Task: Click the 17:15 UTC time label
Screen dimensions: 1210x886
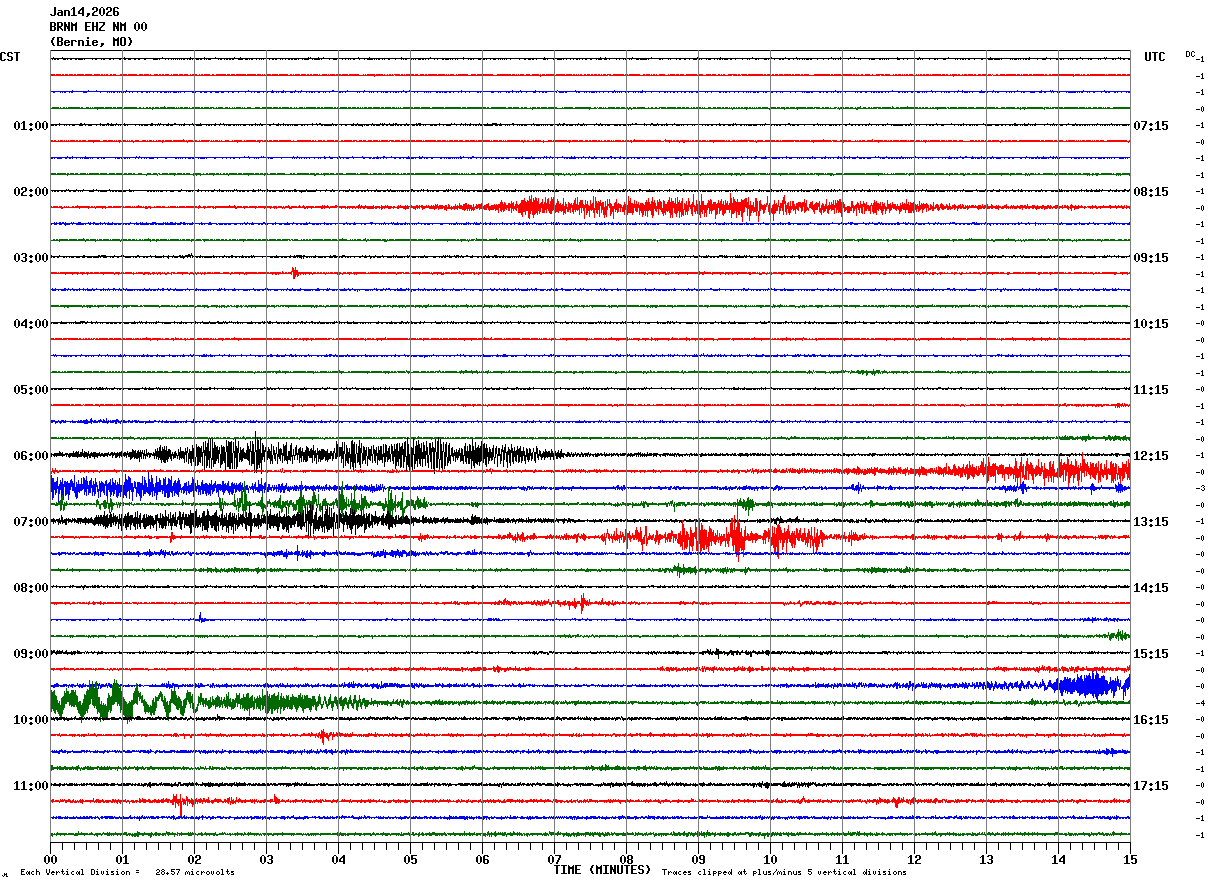Action: coord(1151,786)
